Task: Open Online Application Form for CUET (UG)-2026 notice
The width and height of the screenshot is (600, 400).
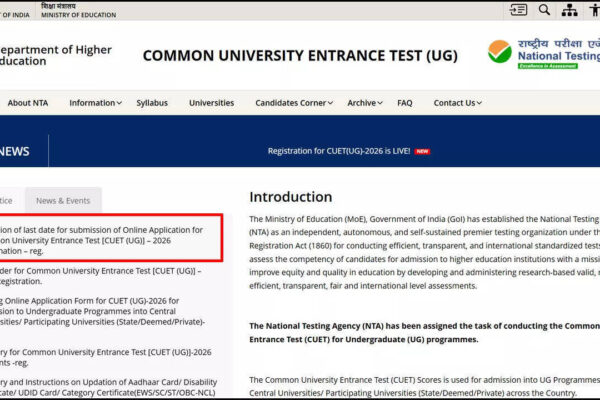Action: coord(103,311)
